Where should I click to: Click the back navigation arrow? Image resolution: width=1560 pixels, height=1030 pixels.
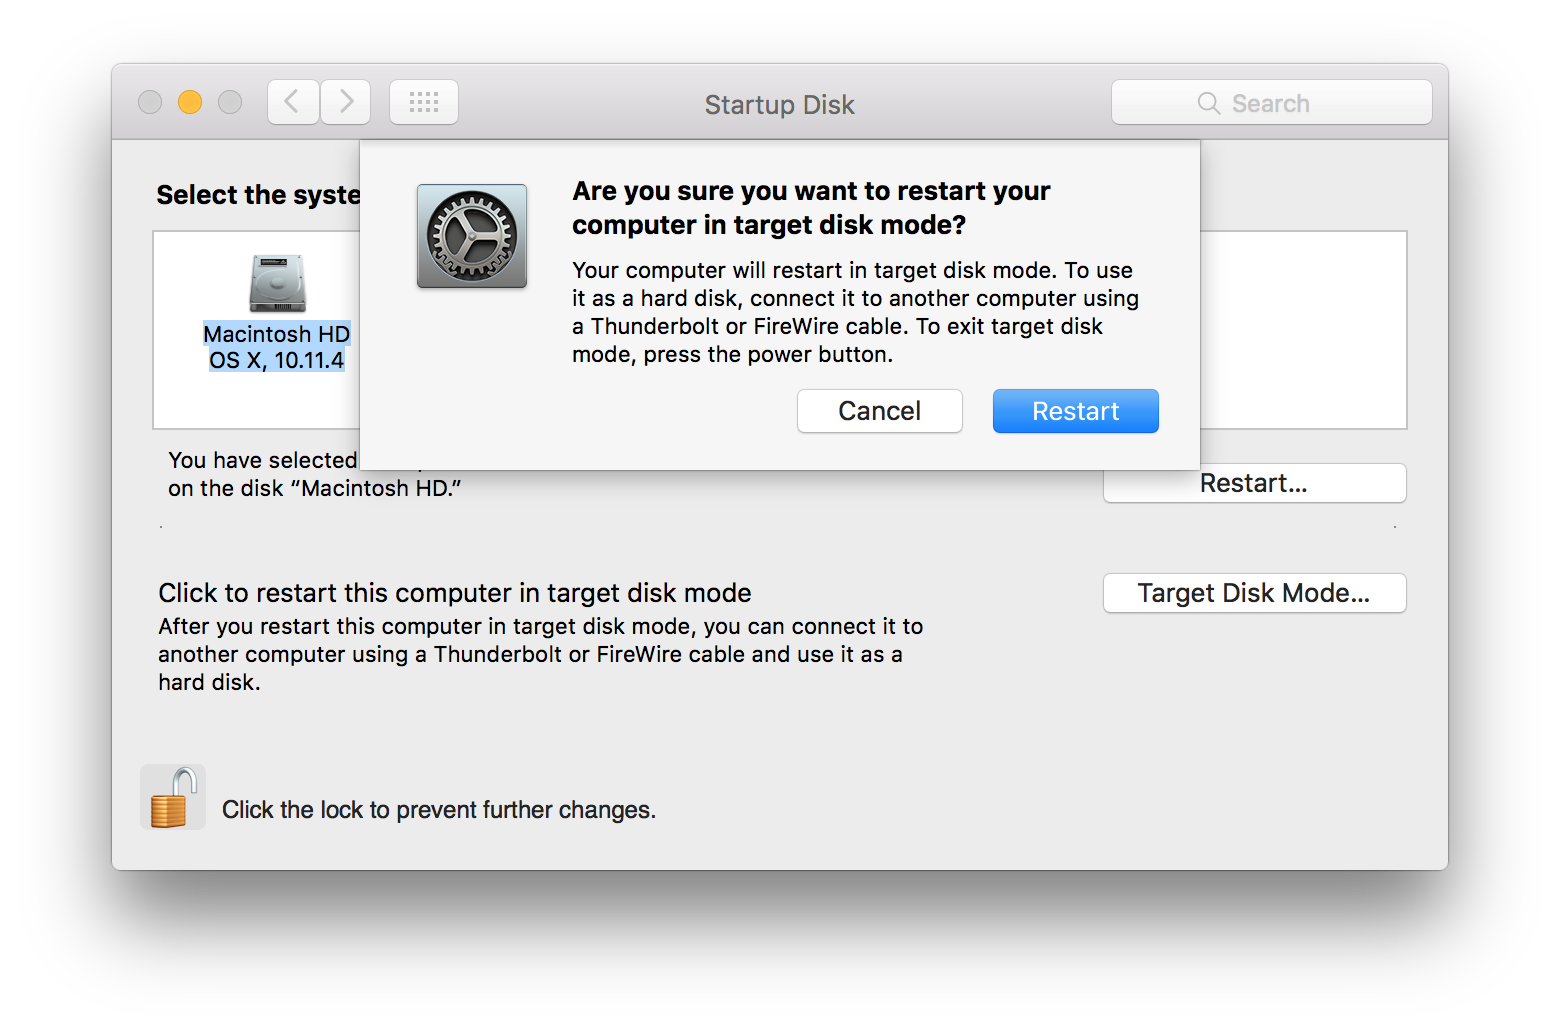pyautogui.click(x=292, y=101)
